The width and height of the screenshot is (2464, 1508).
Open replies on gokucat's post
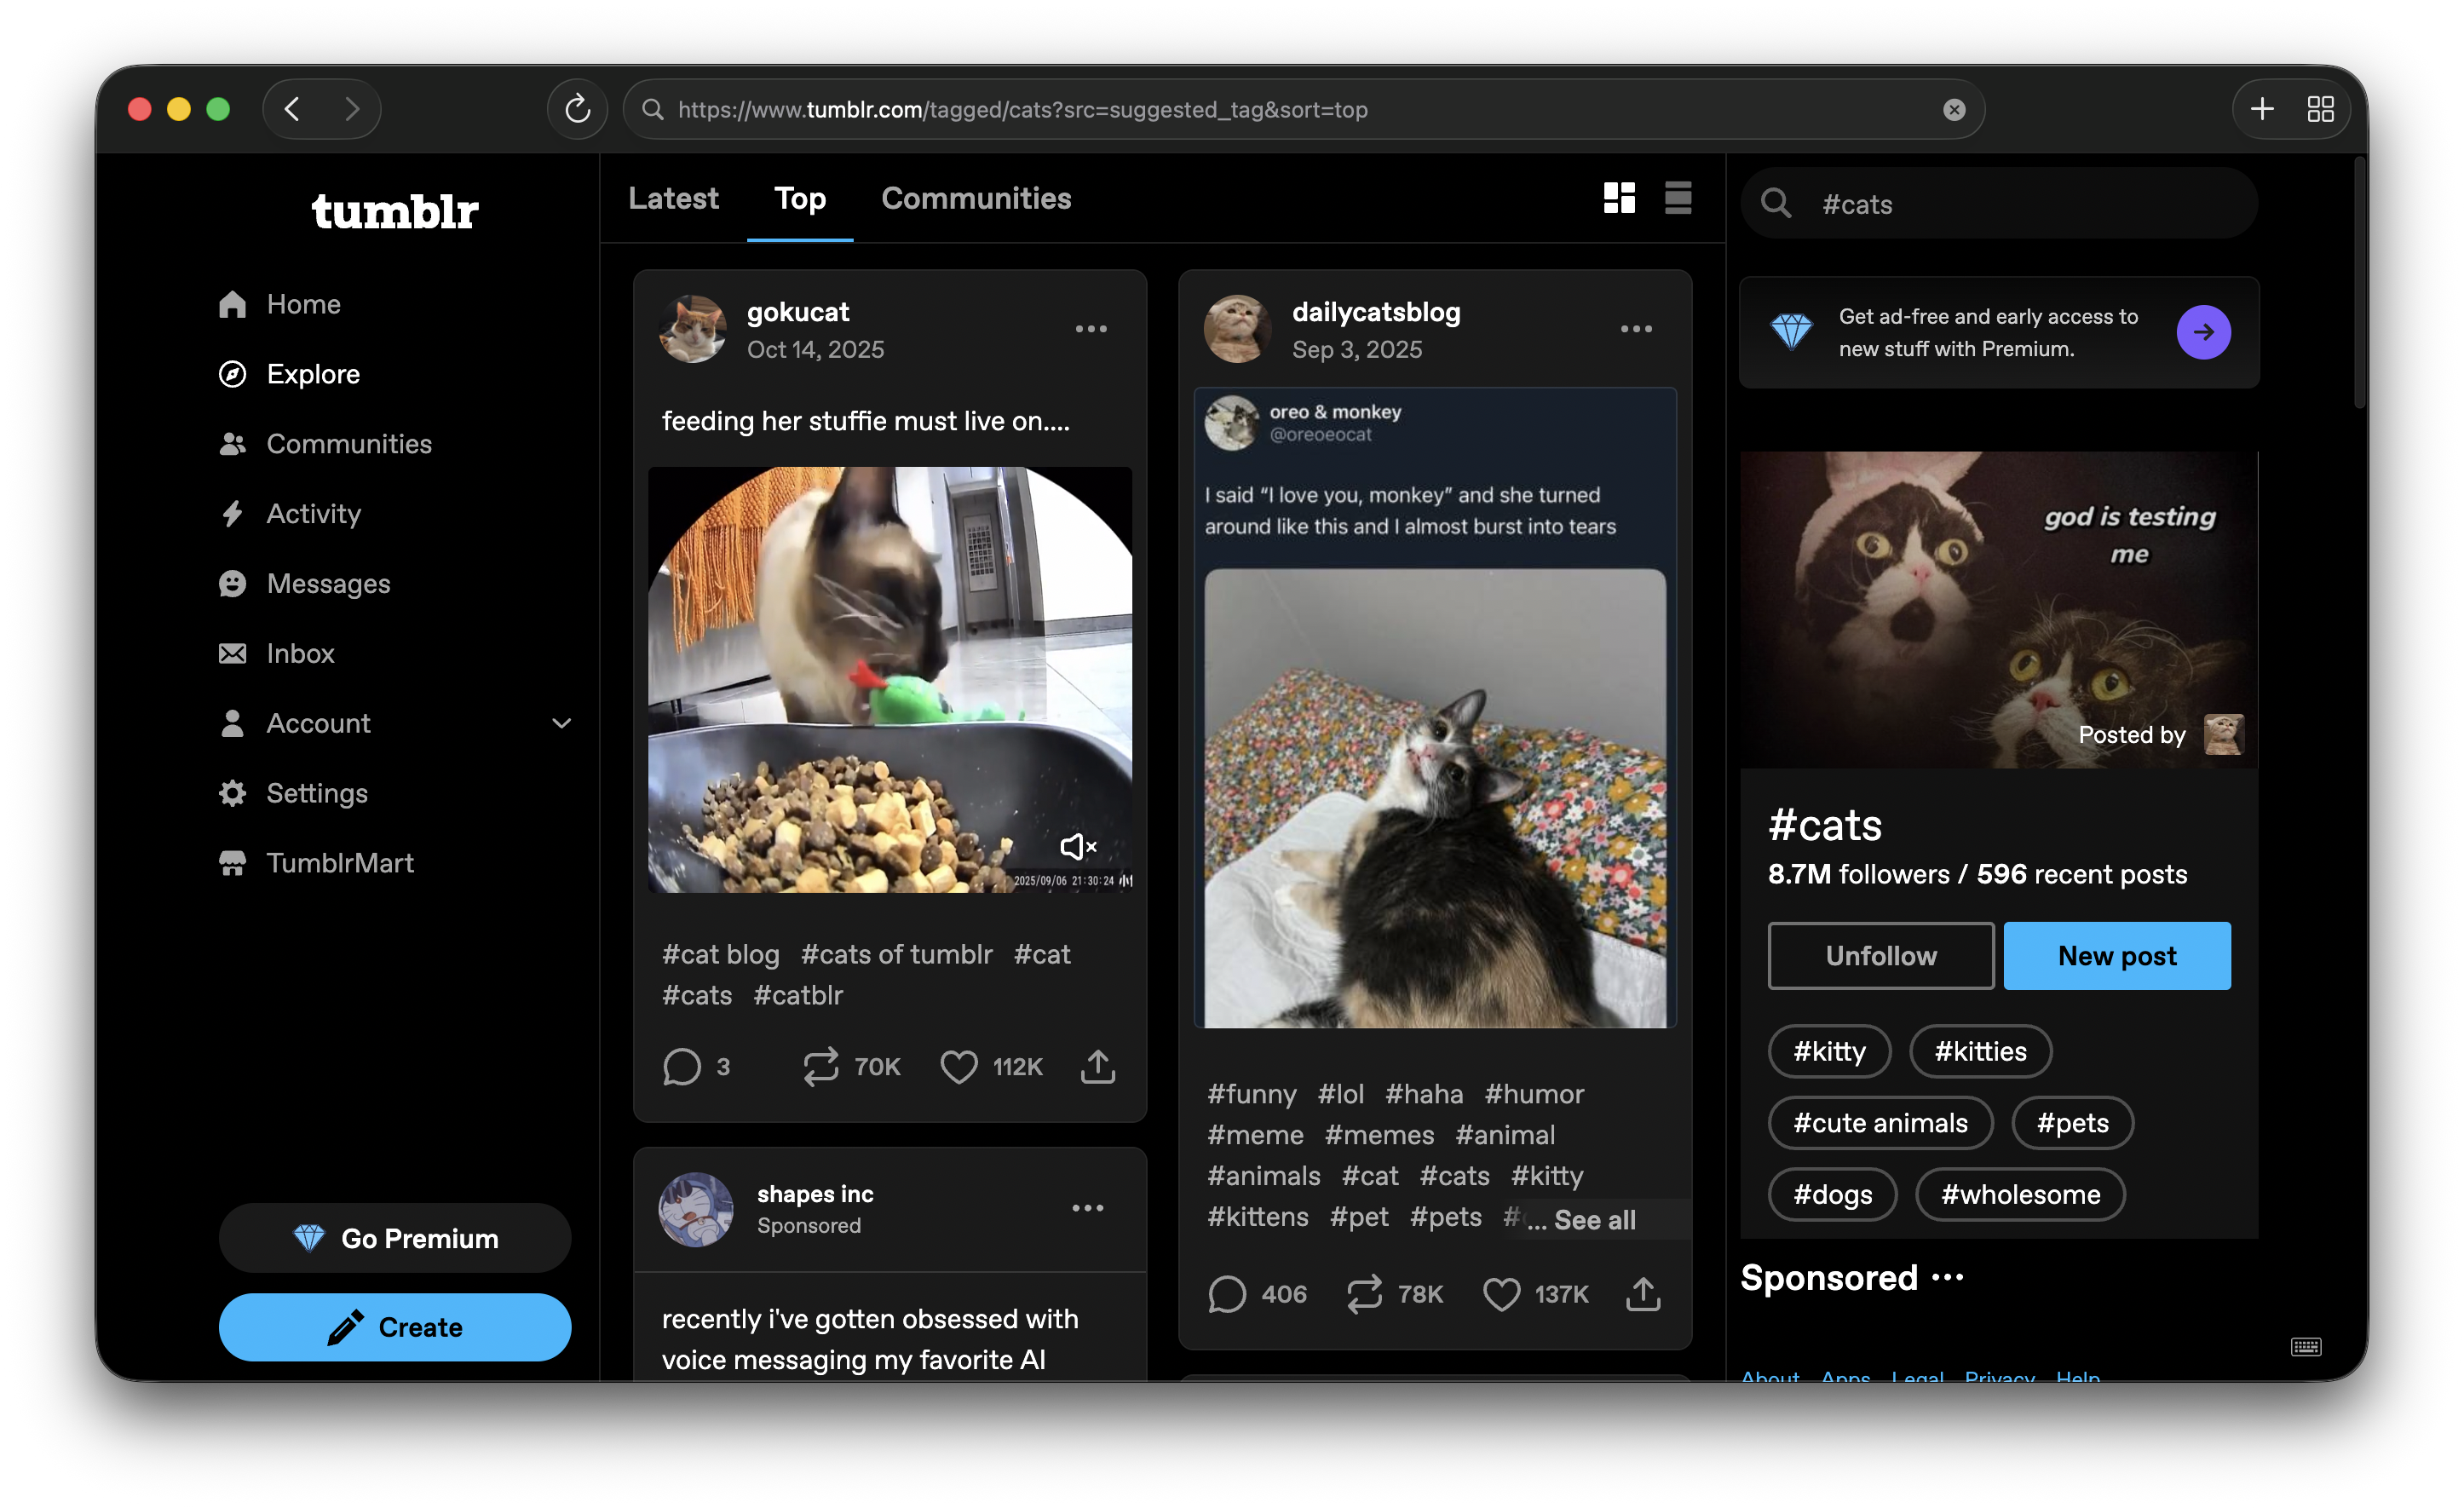(682, 1067)
